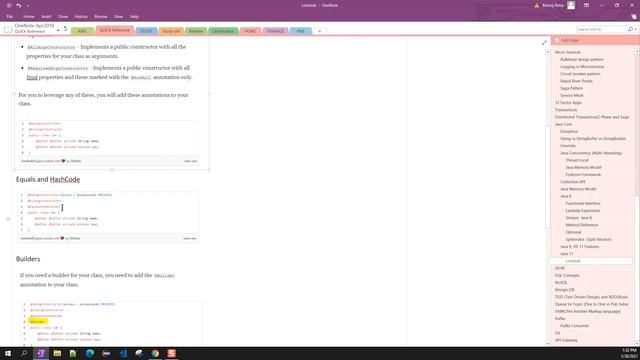The height and width of the screenshot is (360, 640).
Task: Open the Micro Services page
Action: point(567,52)
